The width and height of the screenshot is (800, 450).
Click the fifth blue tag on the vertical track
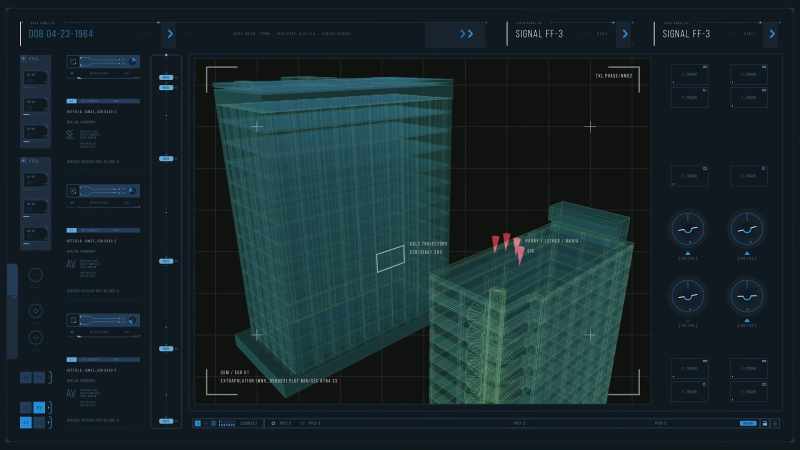pyautogui.click(x=166, y=349)
